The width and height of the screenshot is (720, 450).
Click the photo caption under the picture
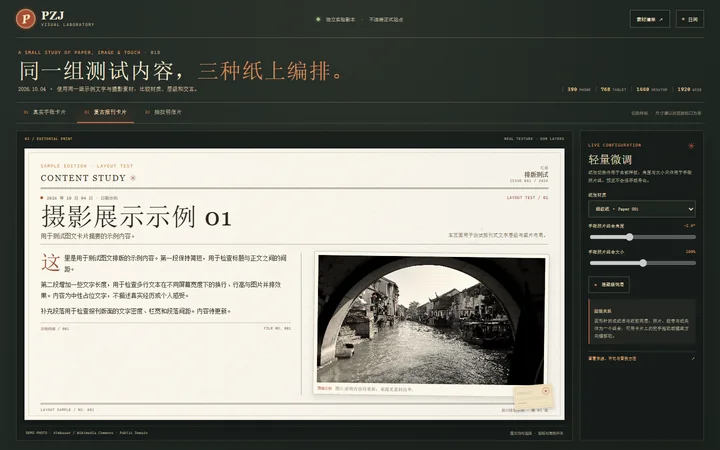click(365, 389)
